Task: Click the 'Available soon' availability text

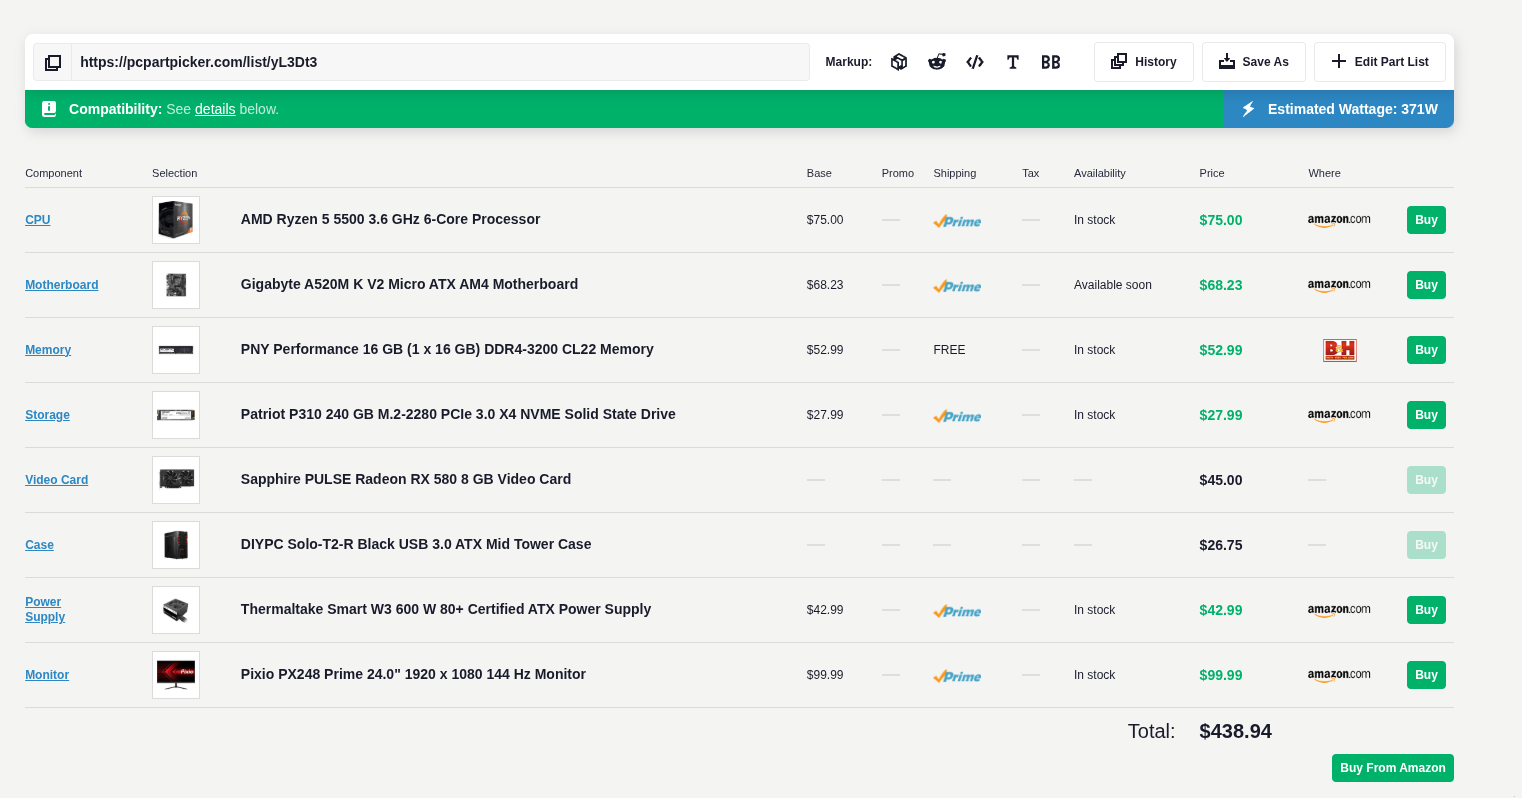Action: [1113, 285]
